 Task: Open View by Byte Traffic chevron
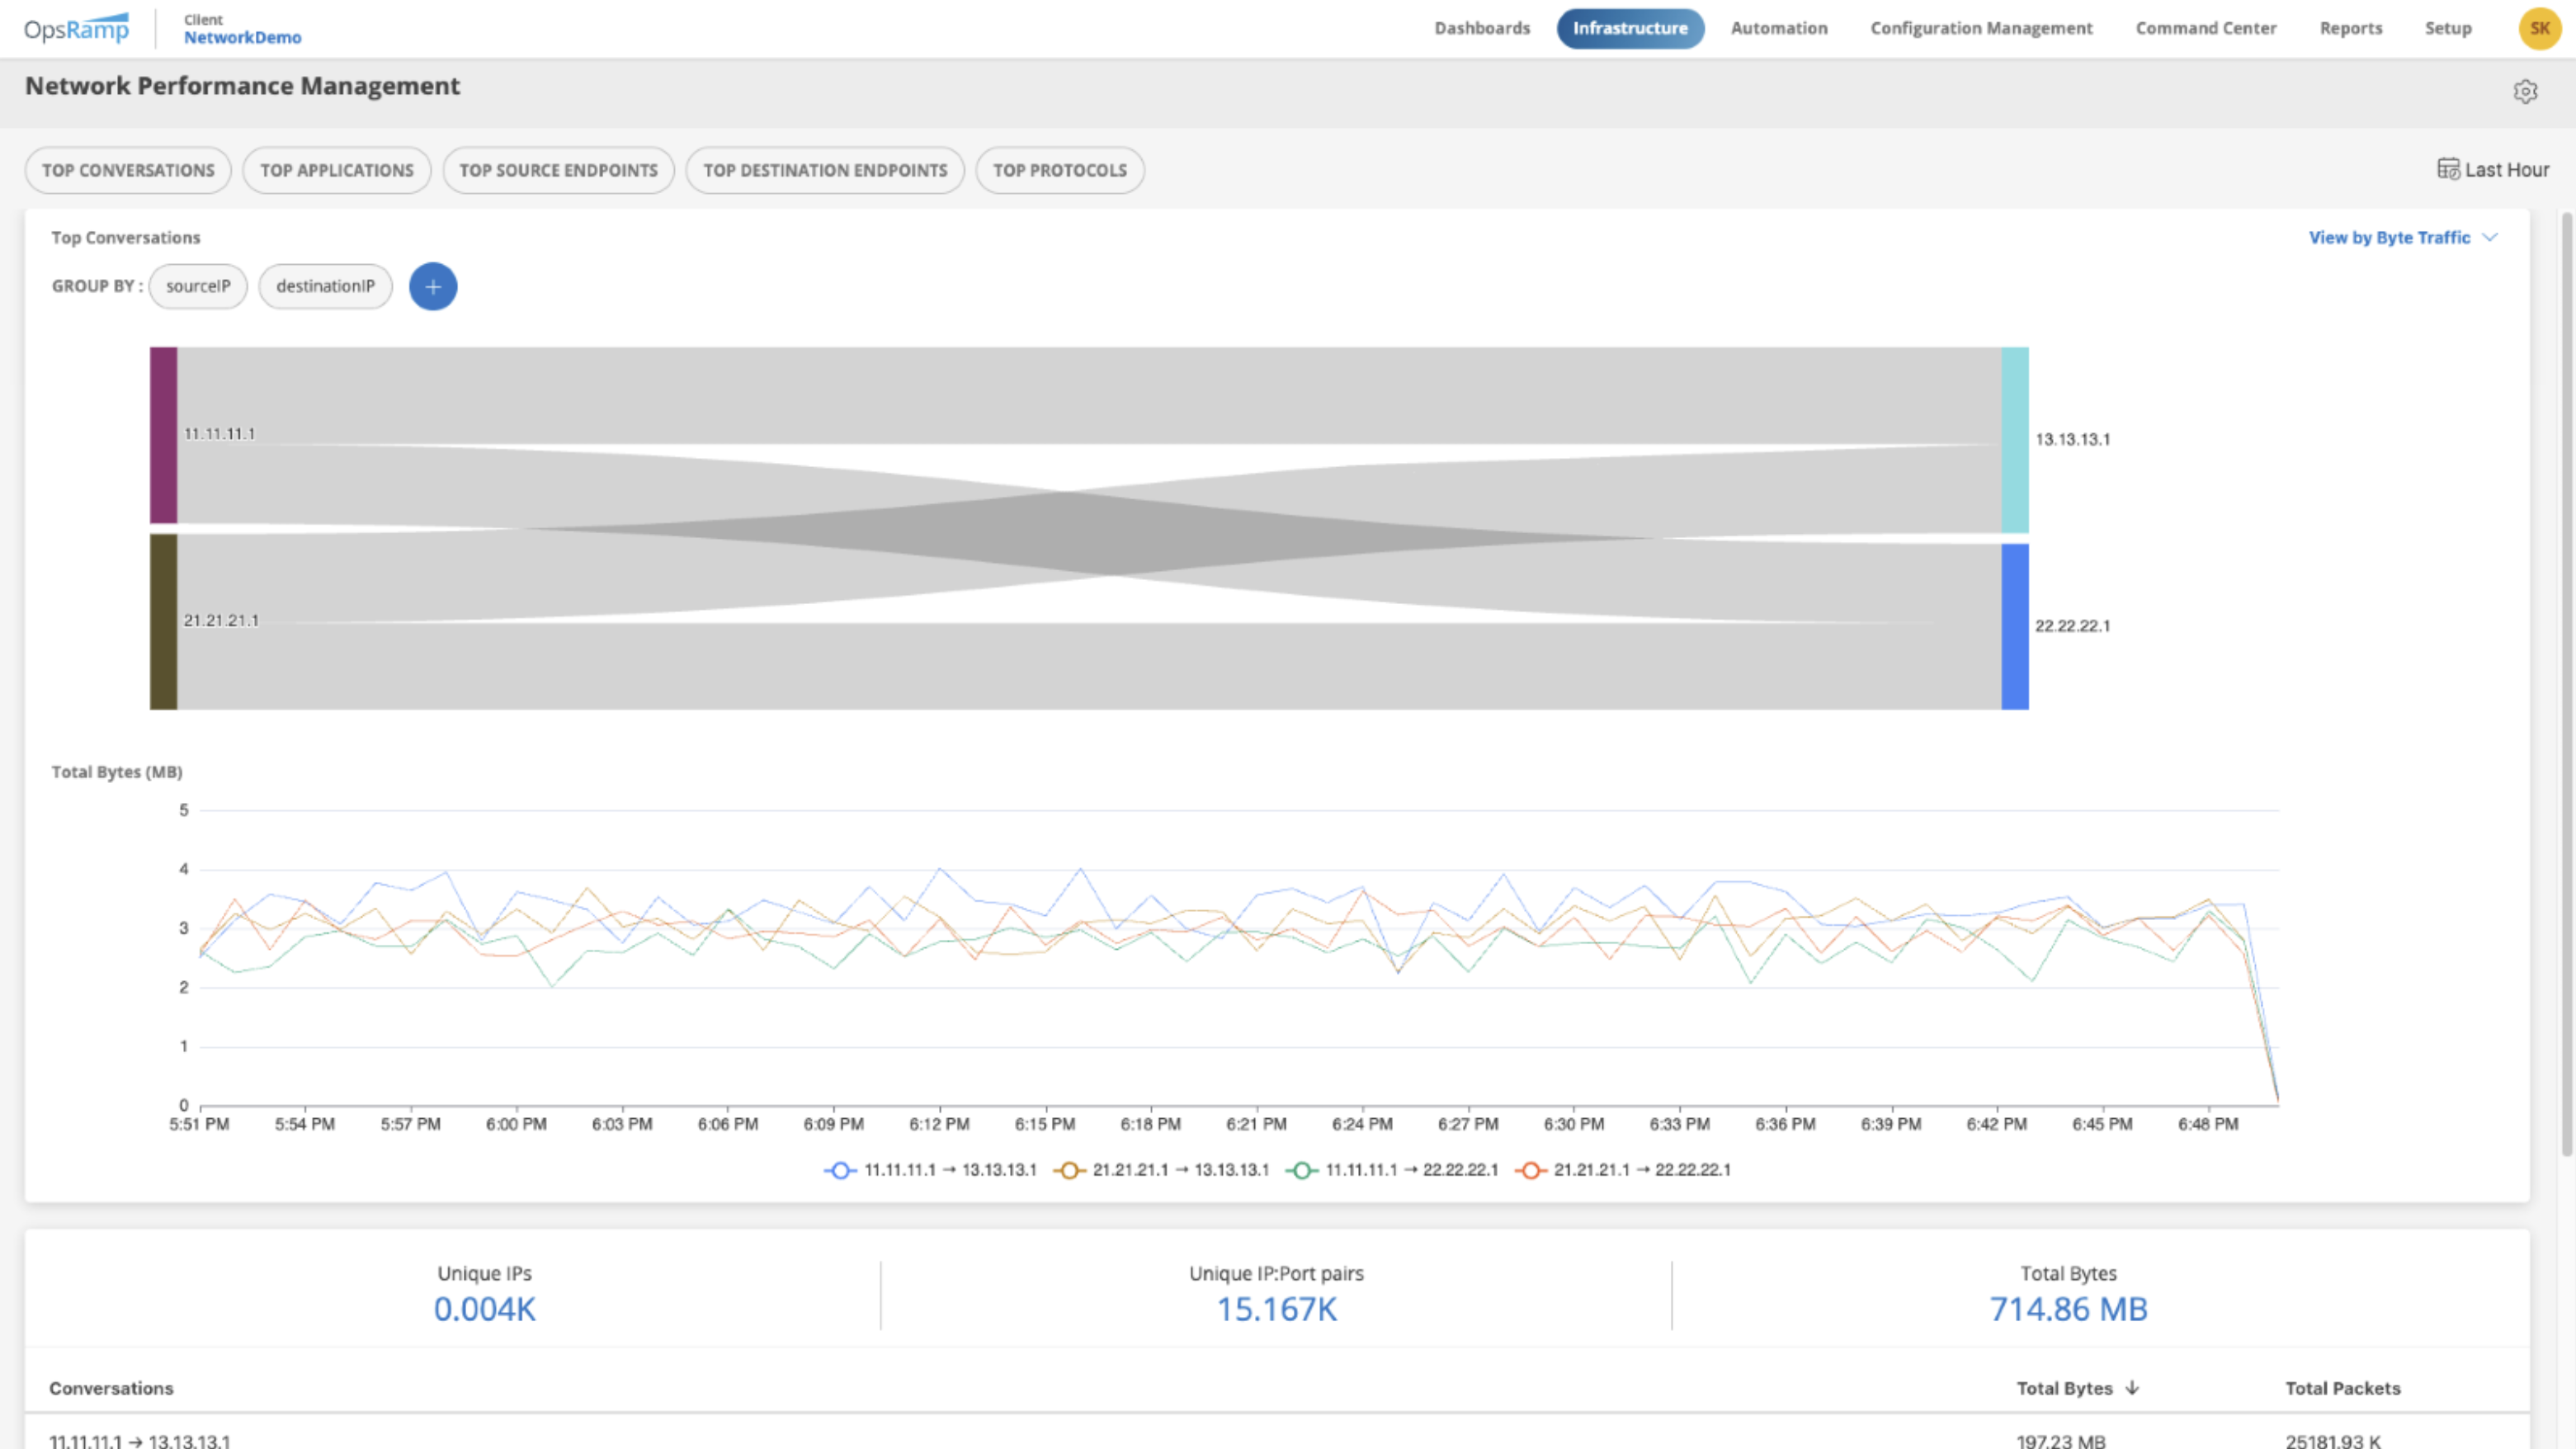(x=2489, y=238)
